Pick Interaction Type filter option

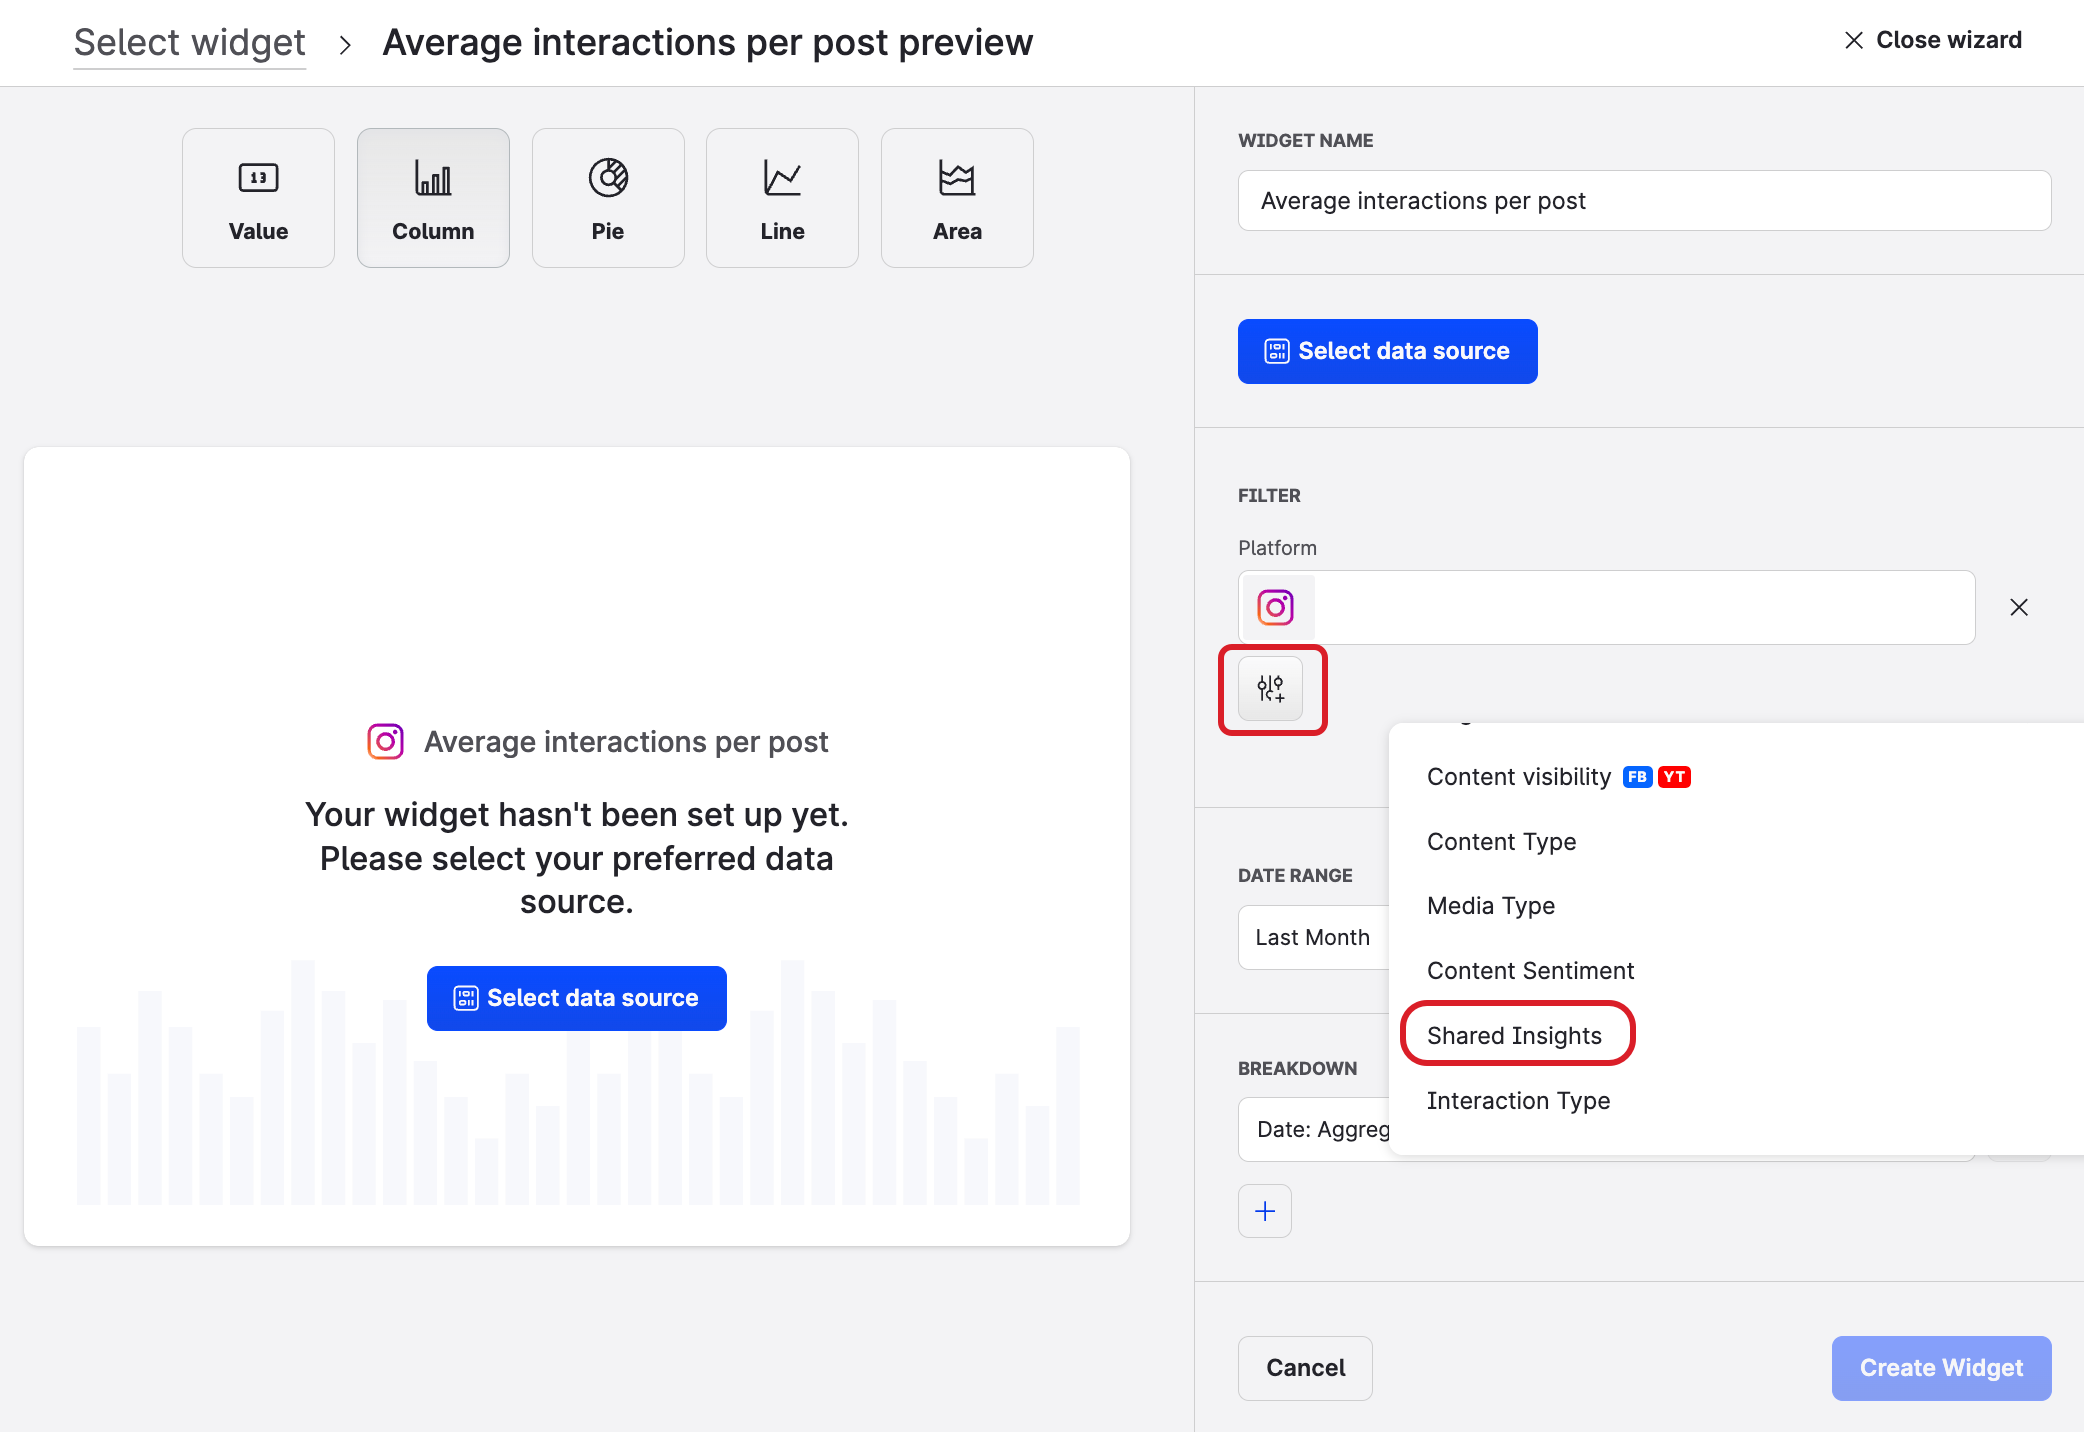click(x=1518, y=1101)
